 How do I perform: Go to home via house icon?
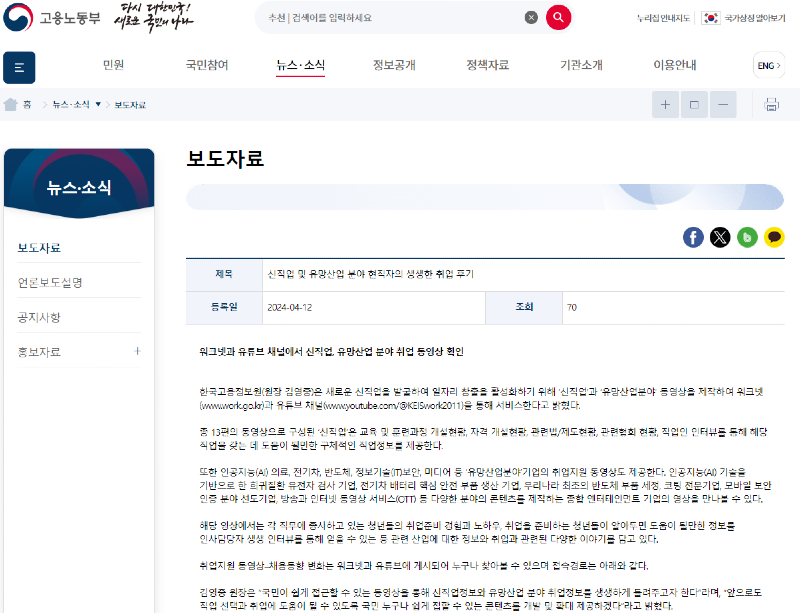(10, 105)
